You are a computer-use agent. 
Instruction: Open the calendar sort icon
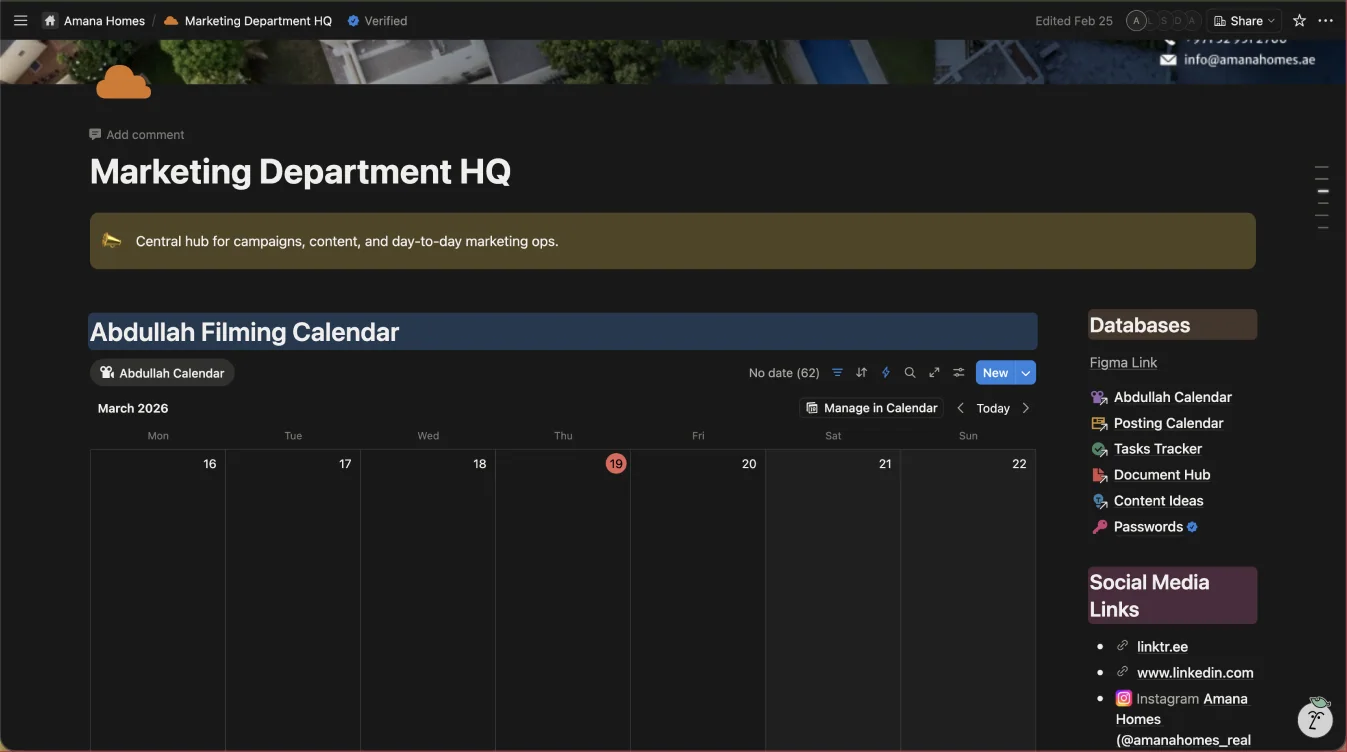861,373
